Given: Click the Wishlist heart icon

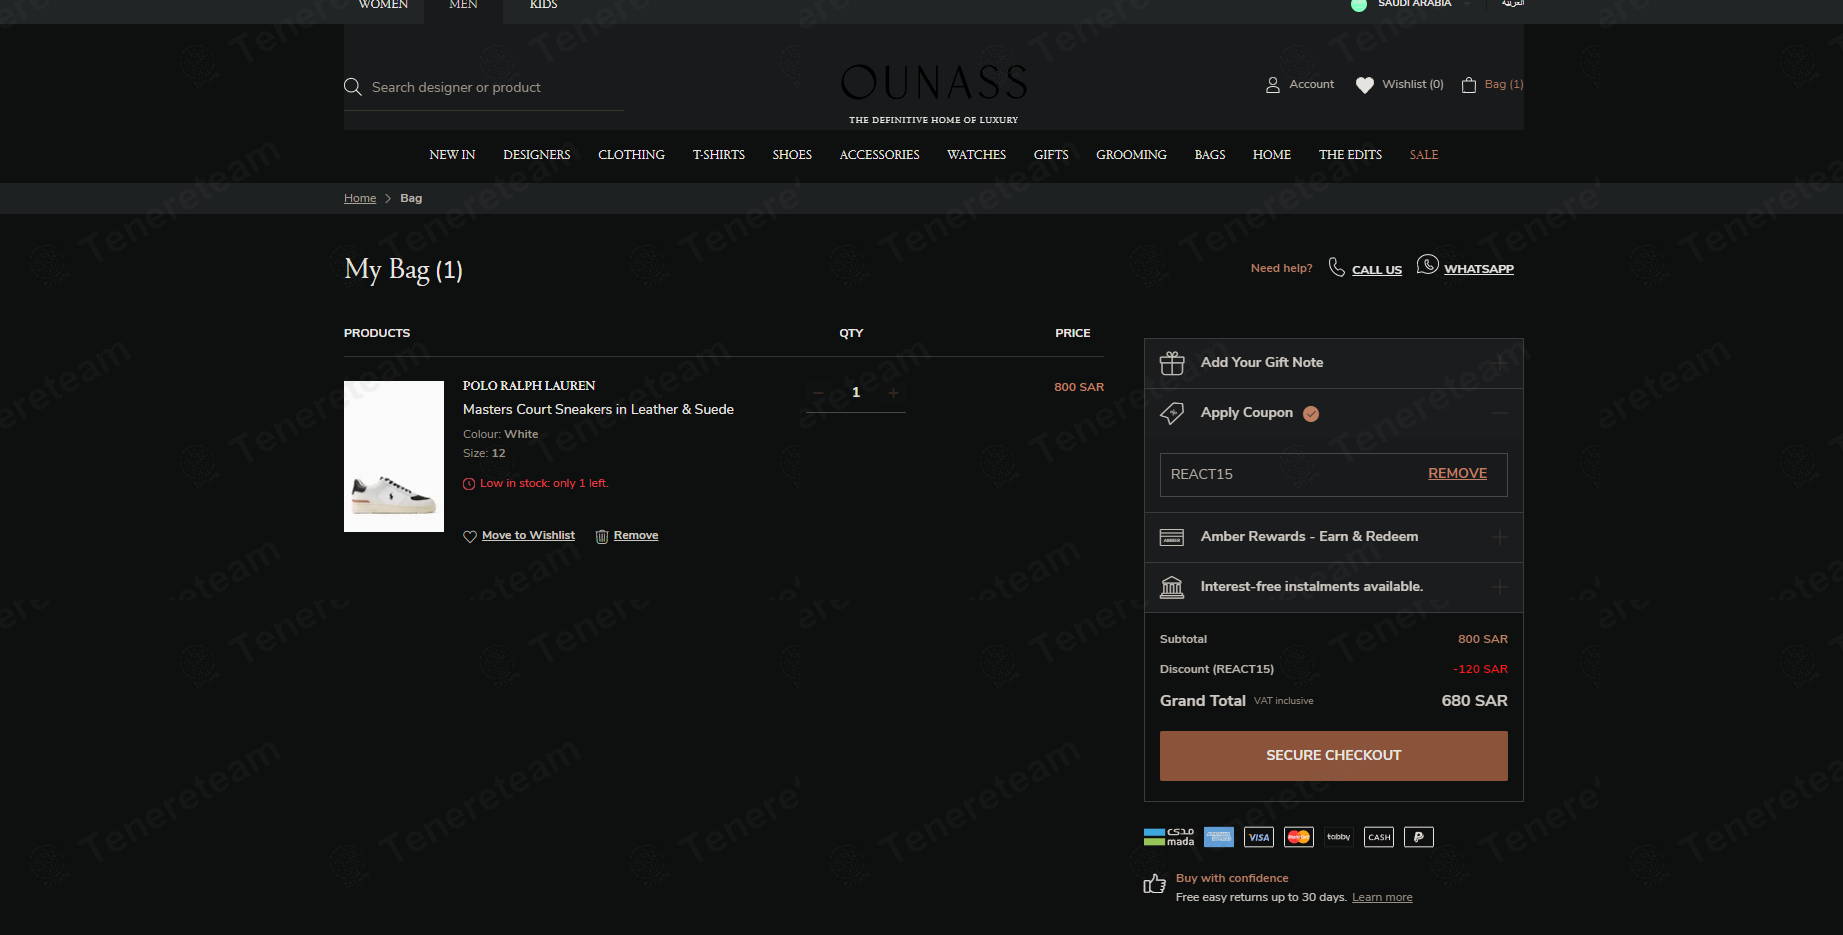Looking at the screenshot, I should [1365, 85].
